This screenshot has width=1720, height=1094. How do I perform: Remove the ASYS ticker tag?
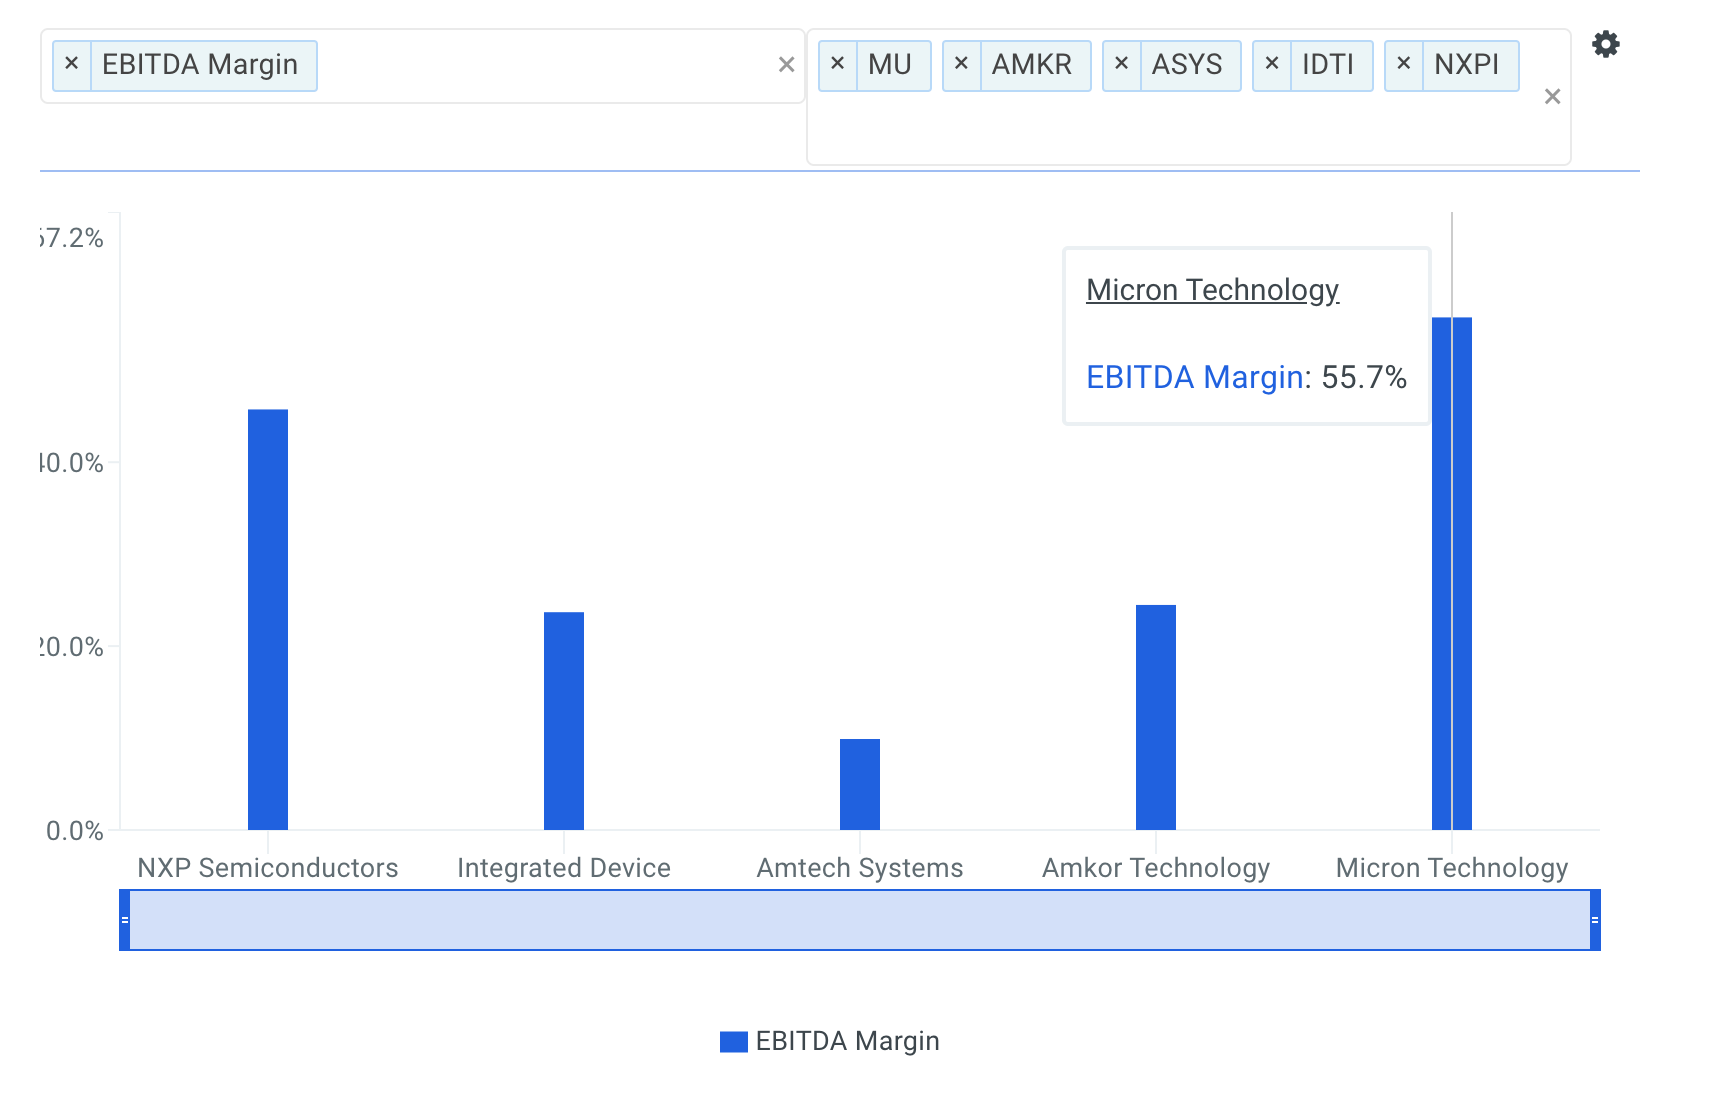(1122, 65)
